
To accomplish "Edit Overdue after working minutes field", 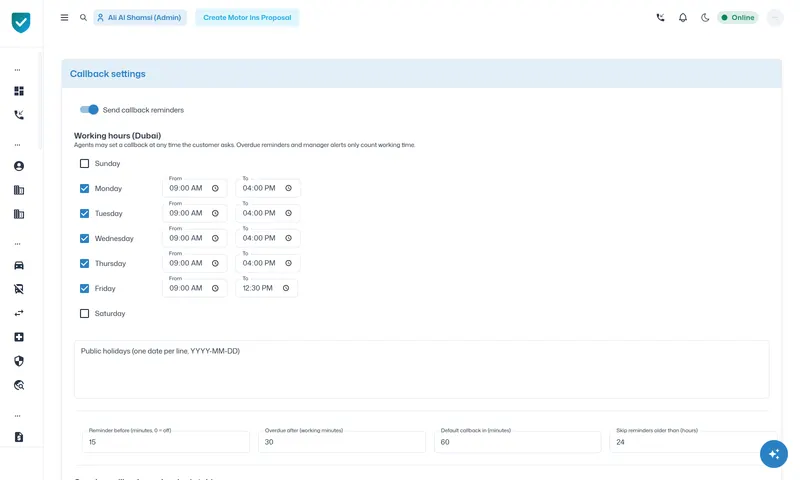I will click(342, 442).
